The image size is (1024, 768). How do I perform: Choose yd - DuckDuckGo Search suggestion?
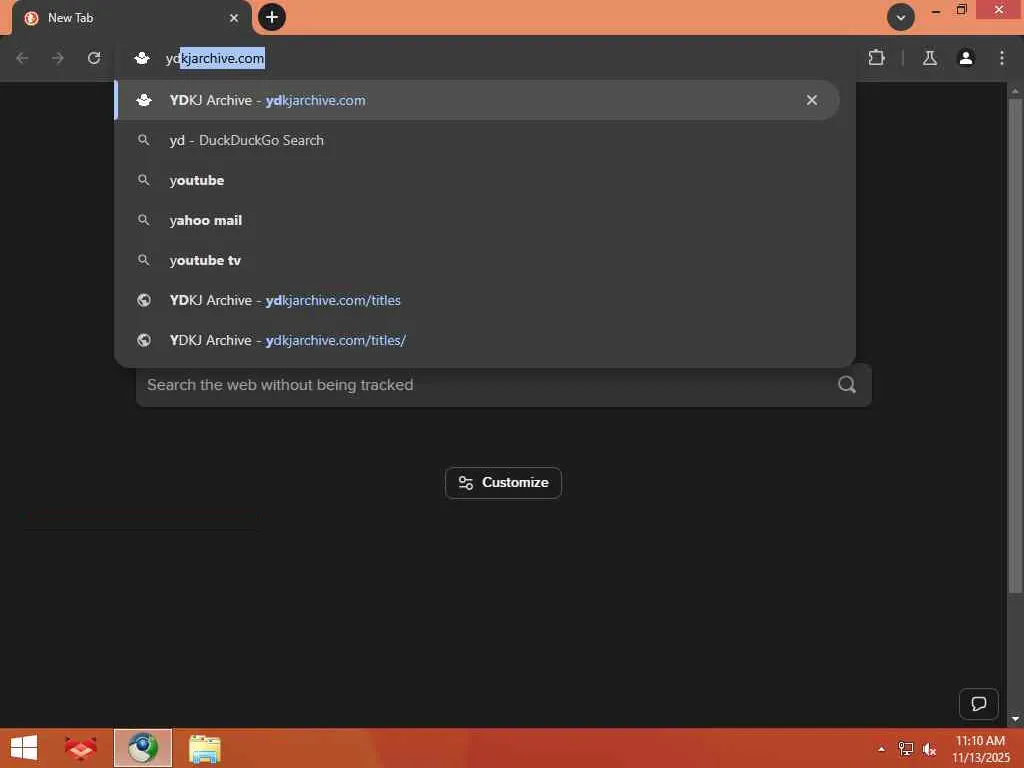click(477, 140)
